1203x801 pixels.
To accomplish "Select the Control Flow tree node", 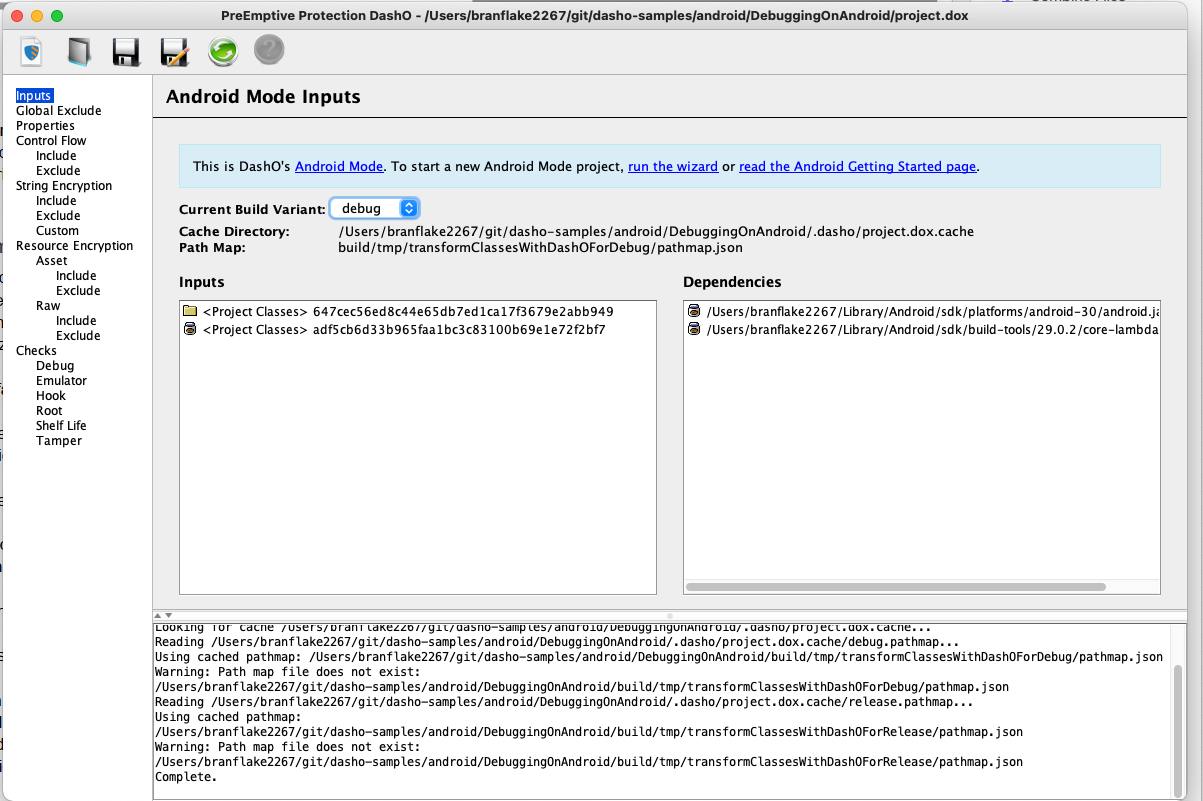I will click(51, 141).
